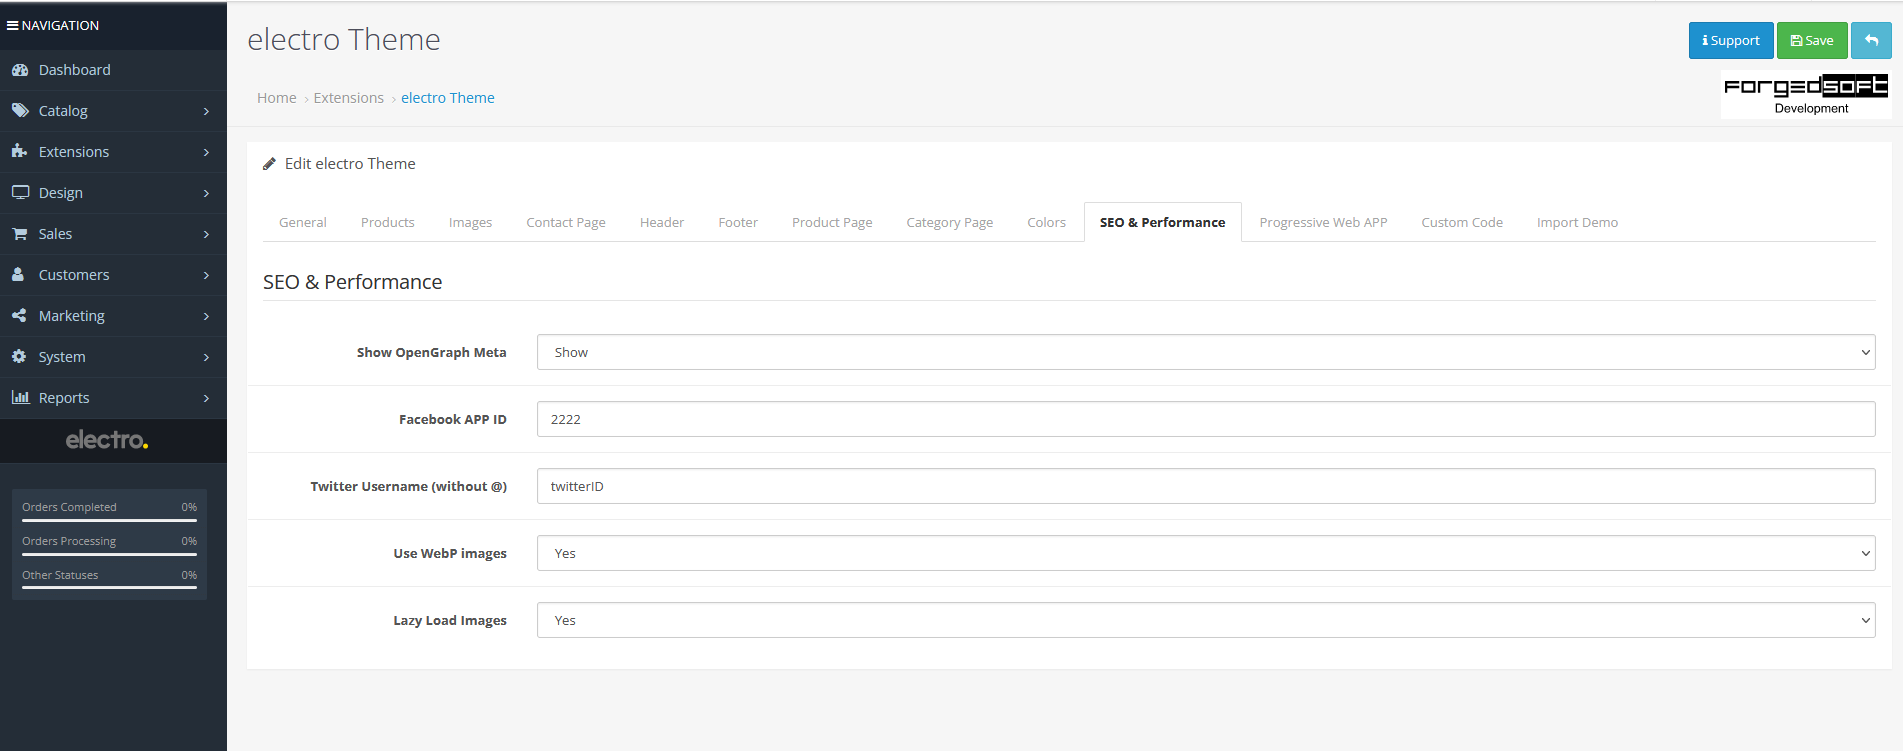The image size is (1903, 751).
Task: Click the green Save button
Action: click(1812, 41)
